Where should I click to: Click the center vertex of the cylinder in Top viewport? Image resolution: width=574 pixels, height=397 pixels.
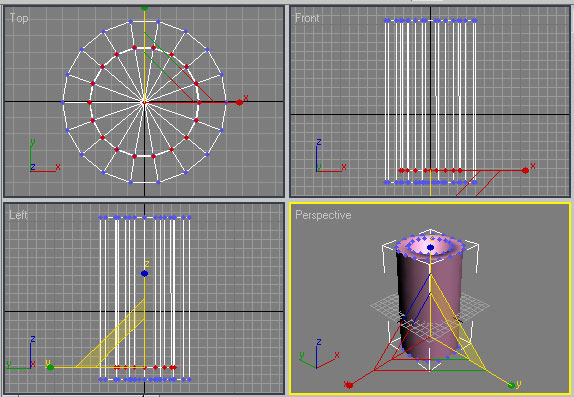pyautogui.click(x=144, y=103)
